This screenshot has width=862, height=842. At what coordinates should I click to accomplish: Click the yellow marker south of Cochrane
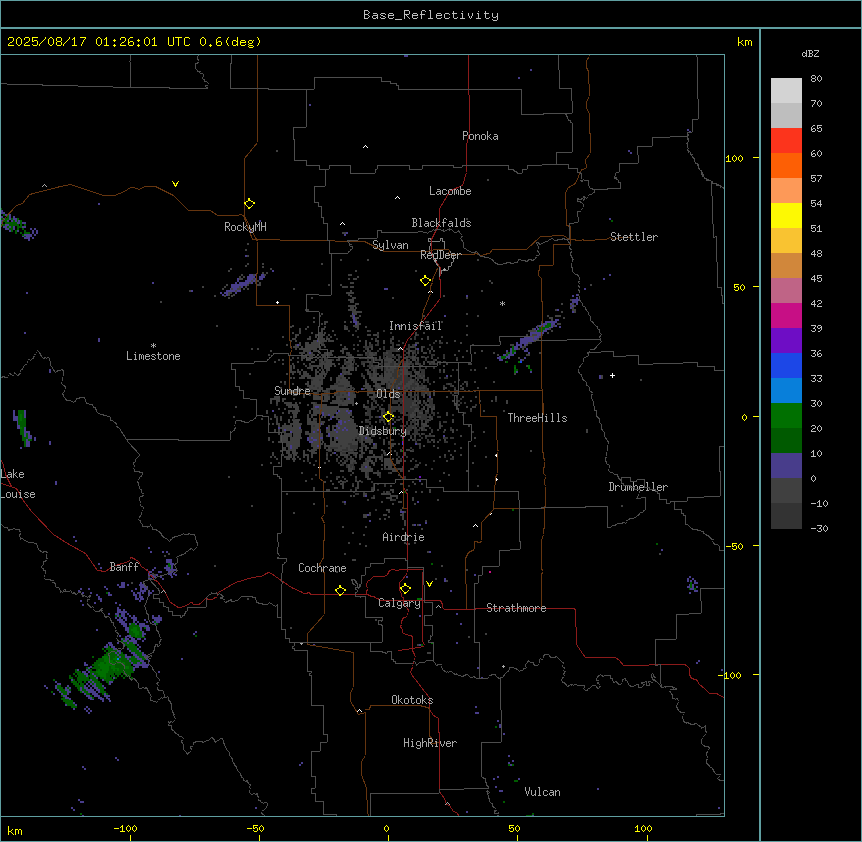point(340,590)
